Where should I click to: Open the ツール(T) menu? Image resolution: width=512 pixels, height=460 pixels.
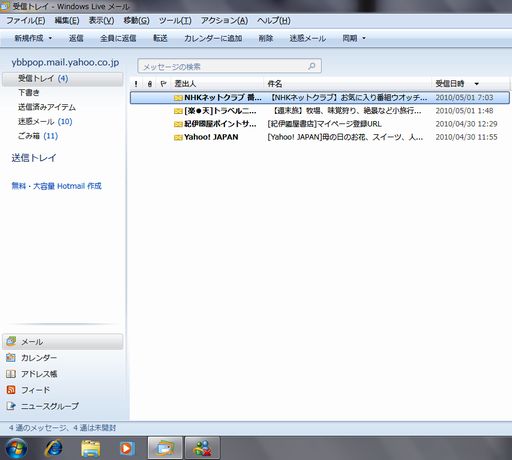[x=175, y=21]
